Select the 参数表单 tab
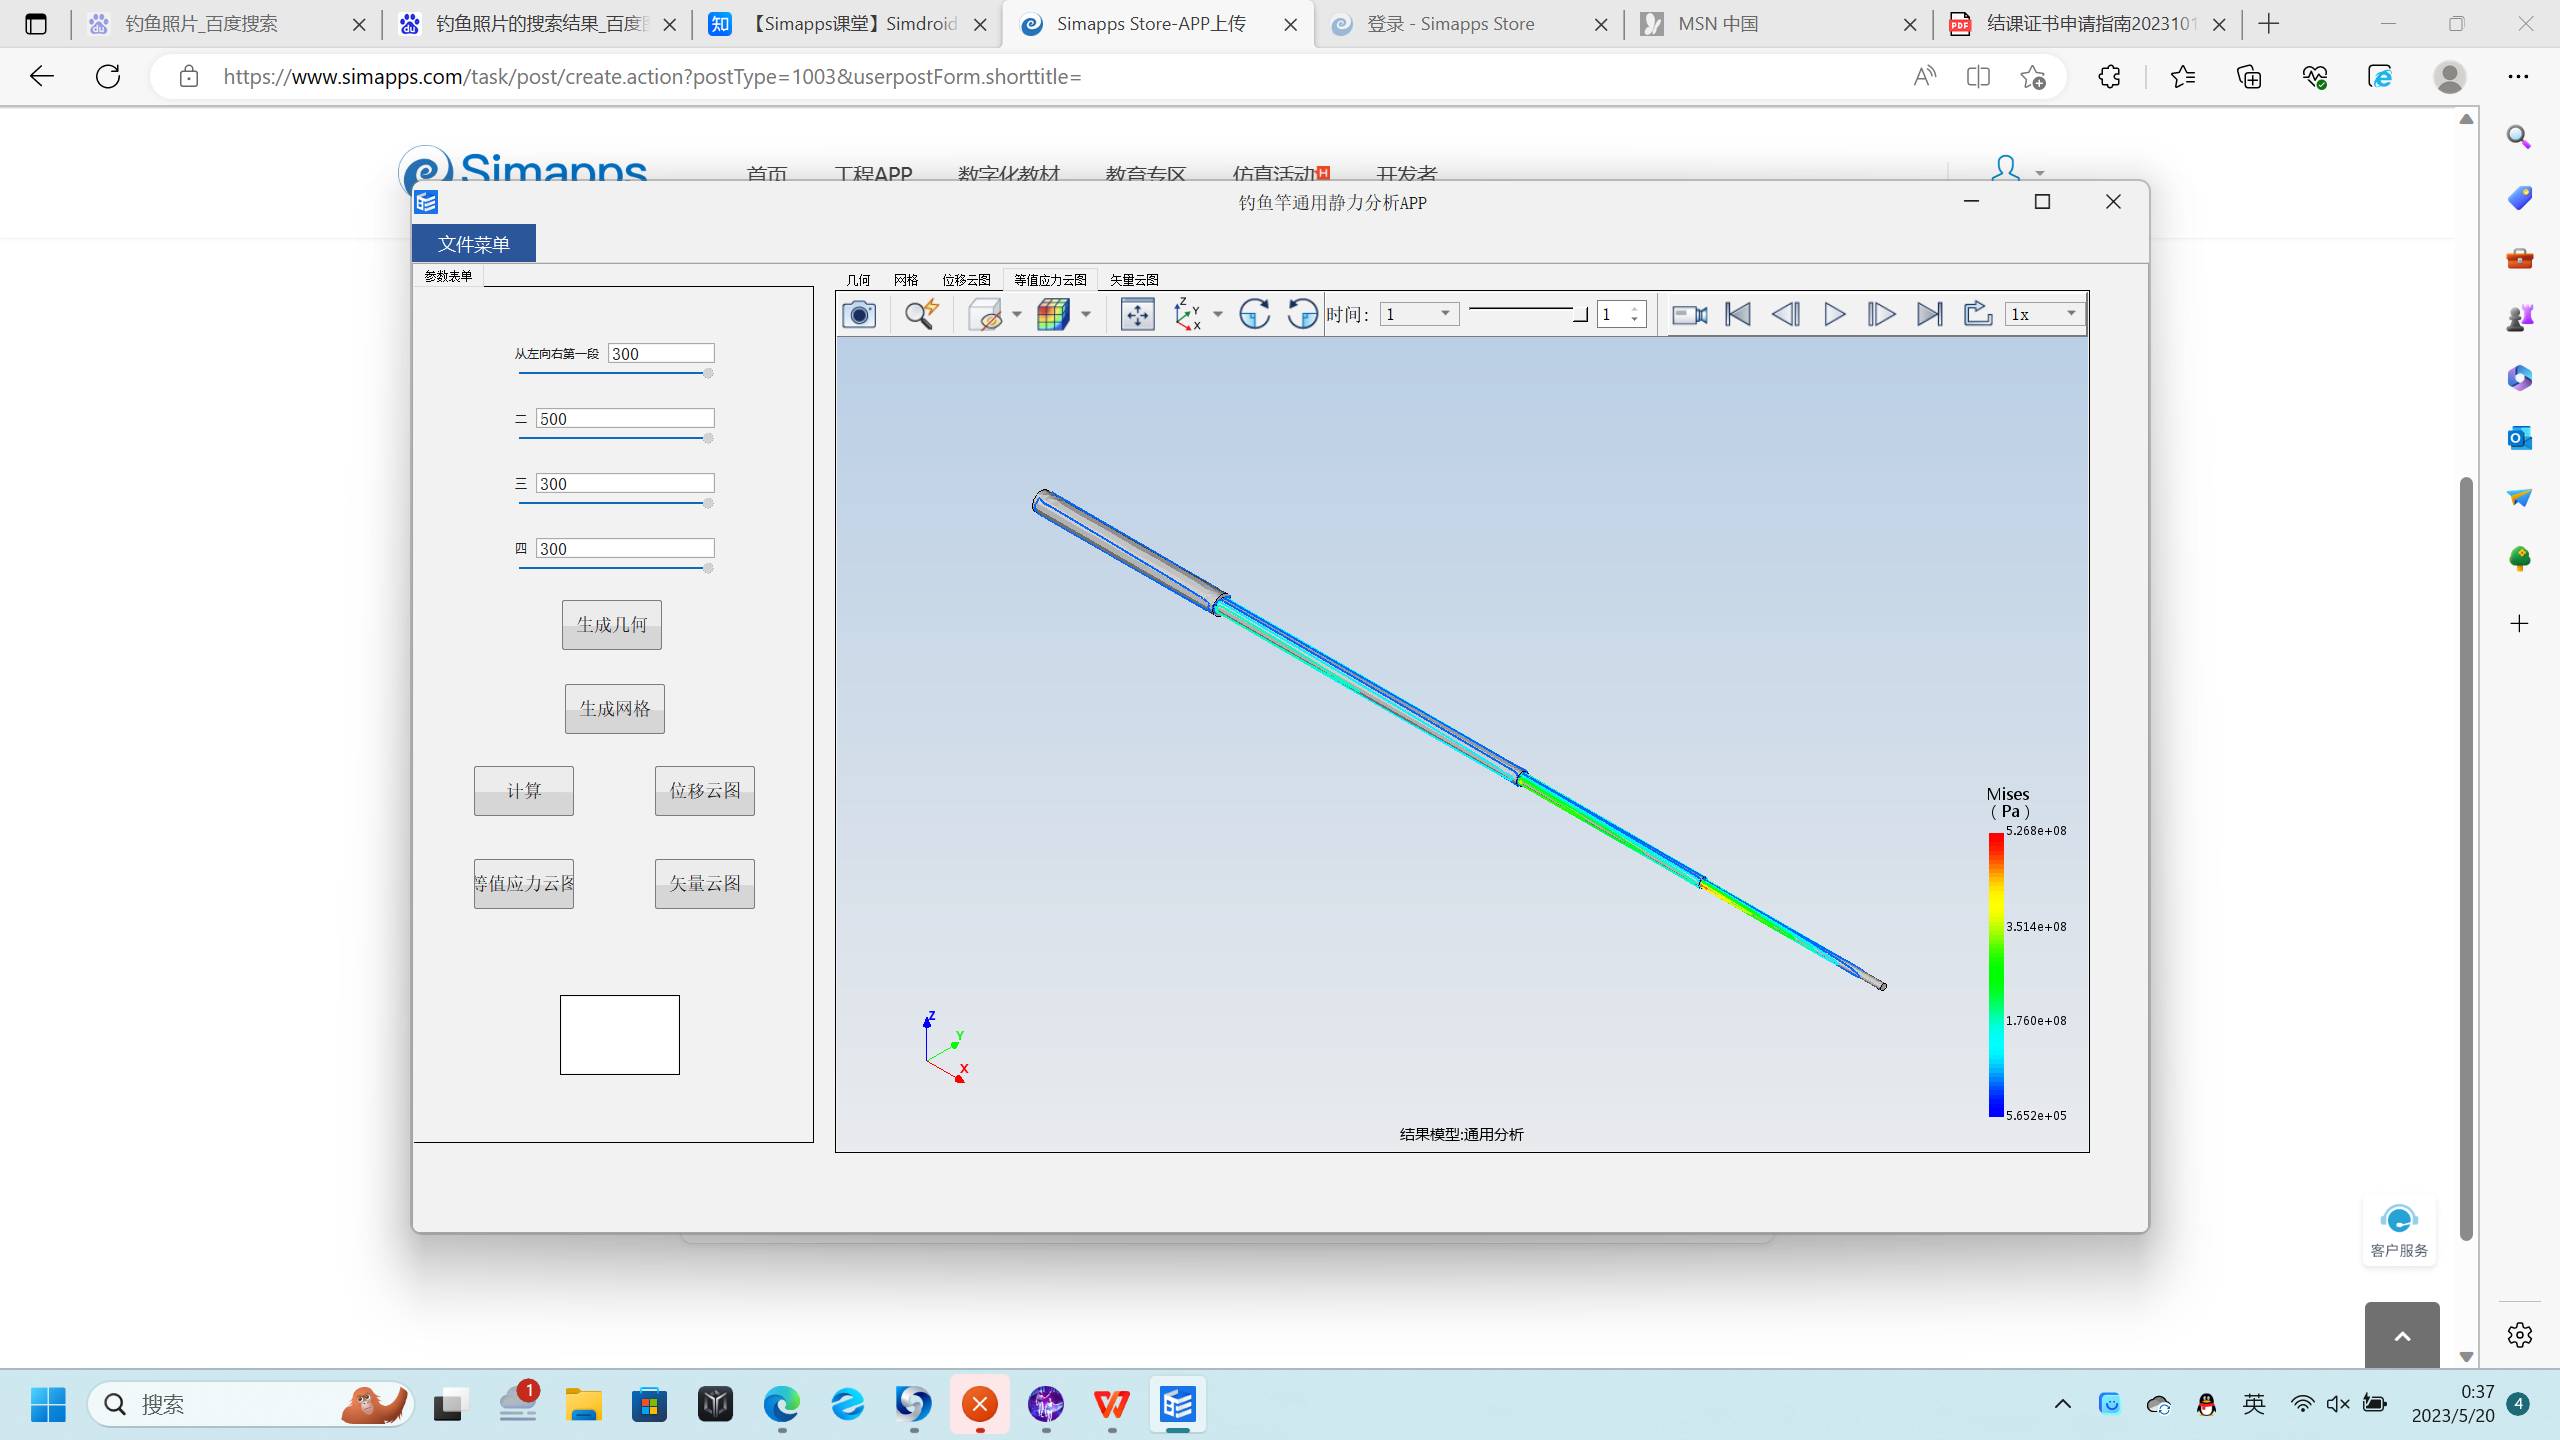 (448, 276)
